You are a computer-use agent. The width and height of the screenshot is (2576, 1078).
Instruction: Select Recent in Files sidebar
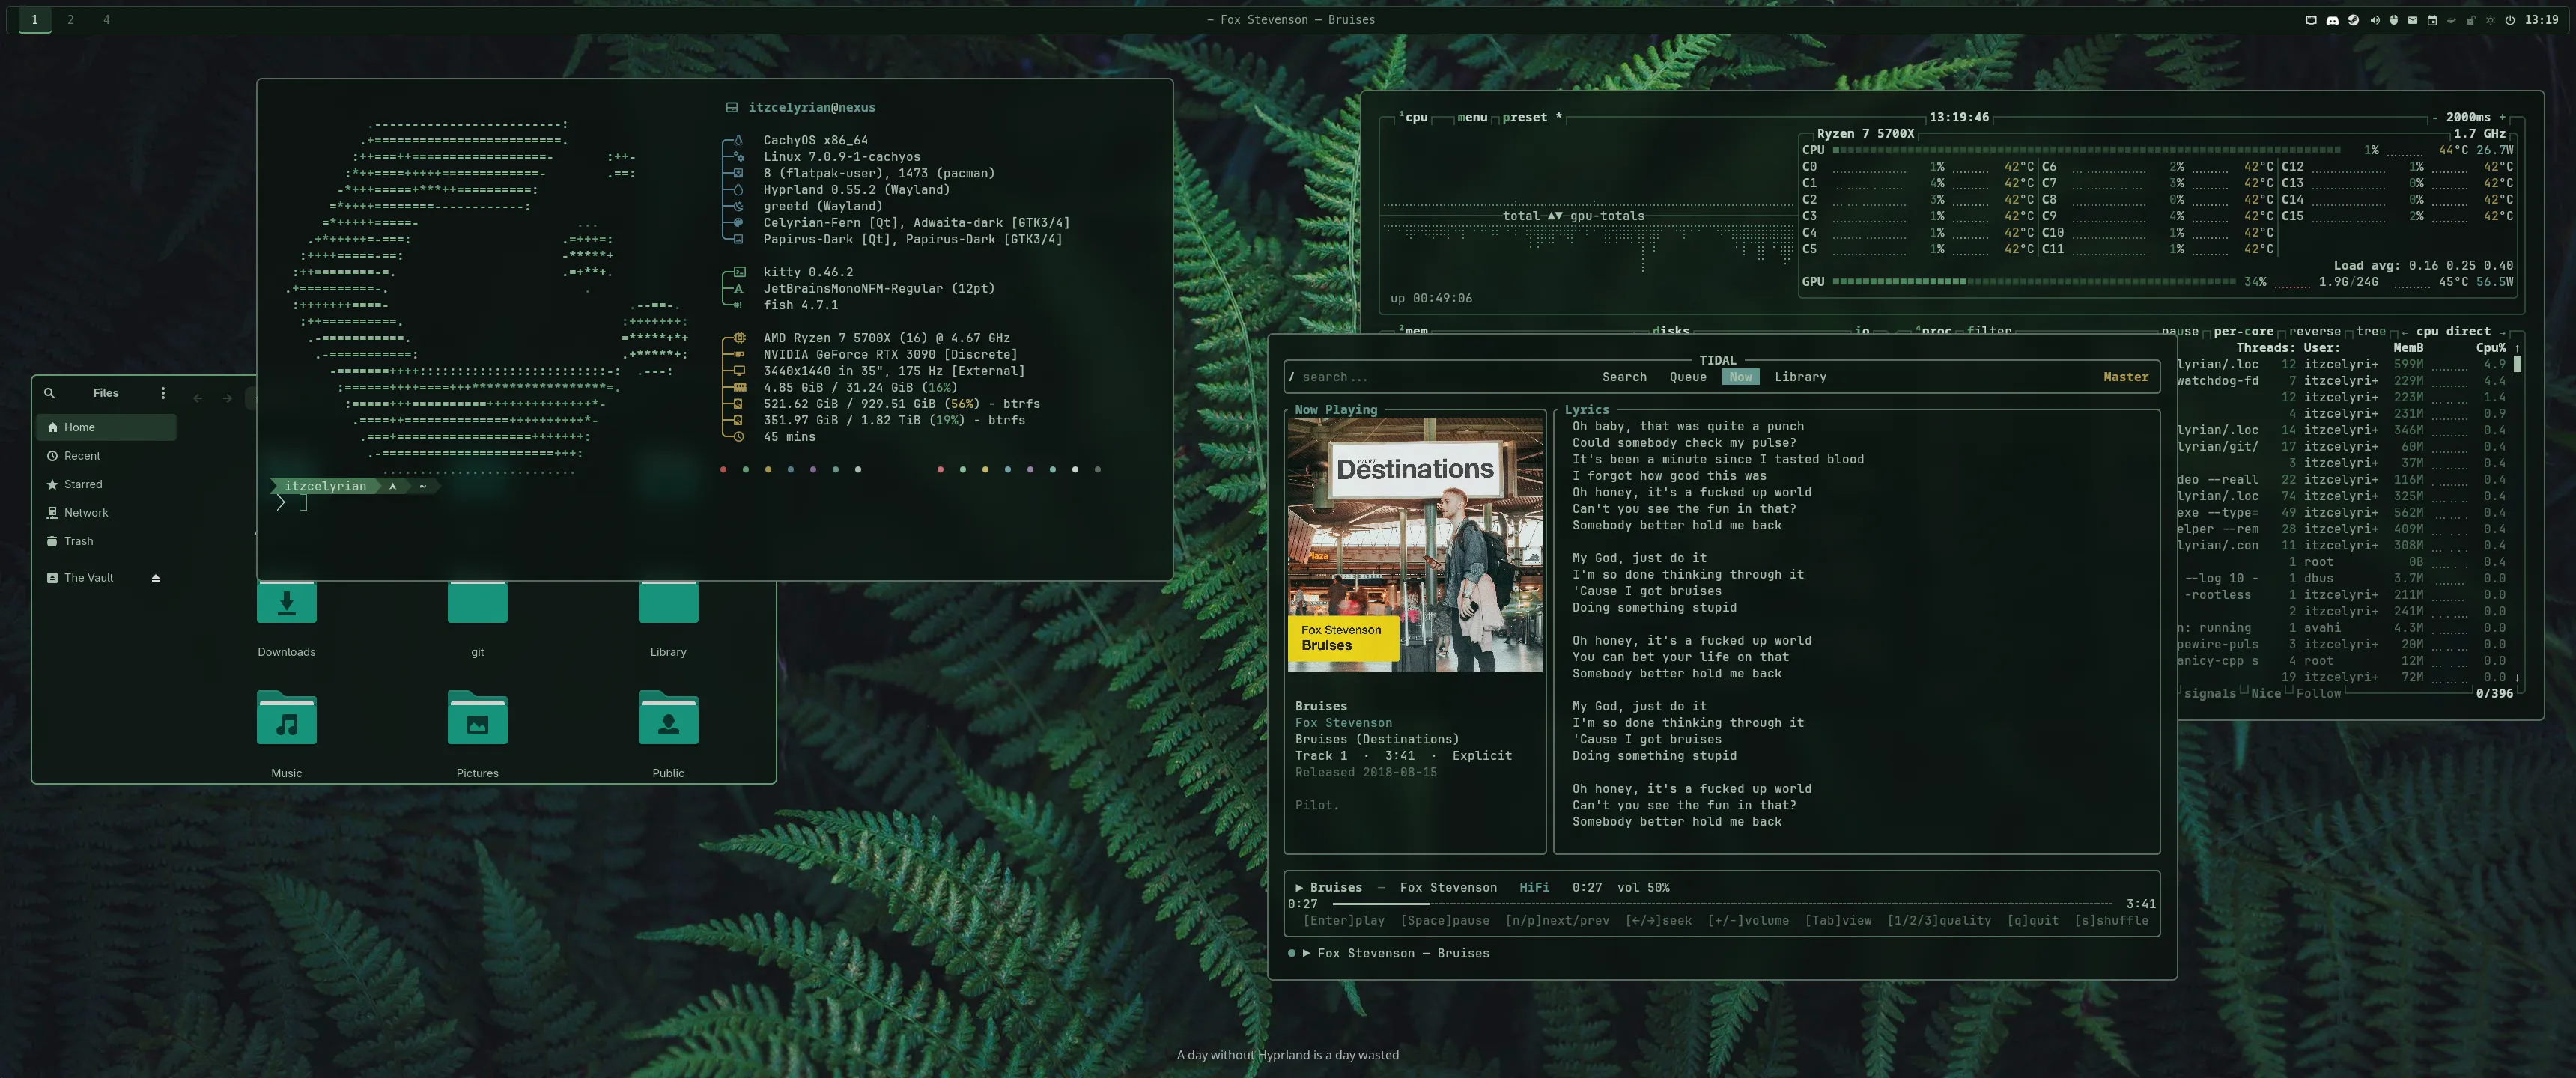tap(107, 456)
